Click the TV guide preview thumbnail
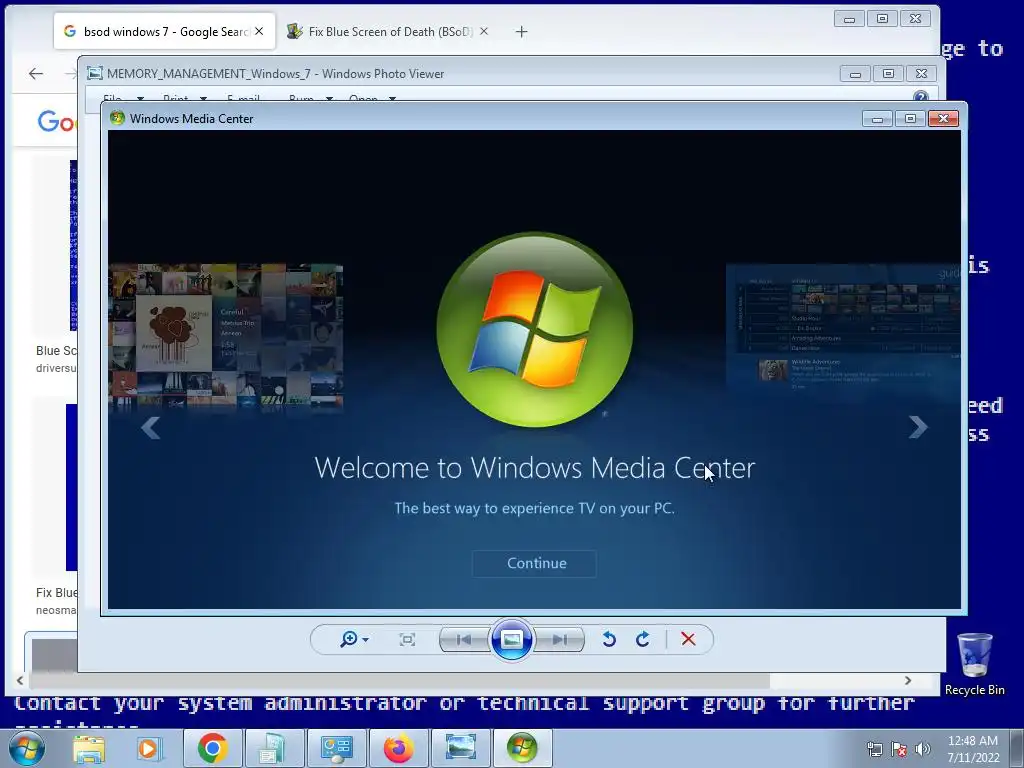This screenshot has width=1024, height=768. click(x=843, y=327)
